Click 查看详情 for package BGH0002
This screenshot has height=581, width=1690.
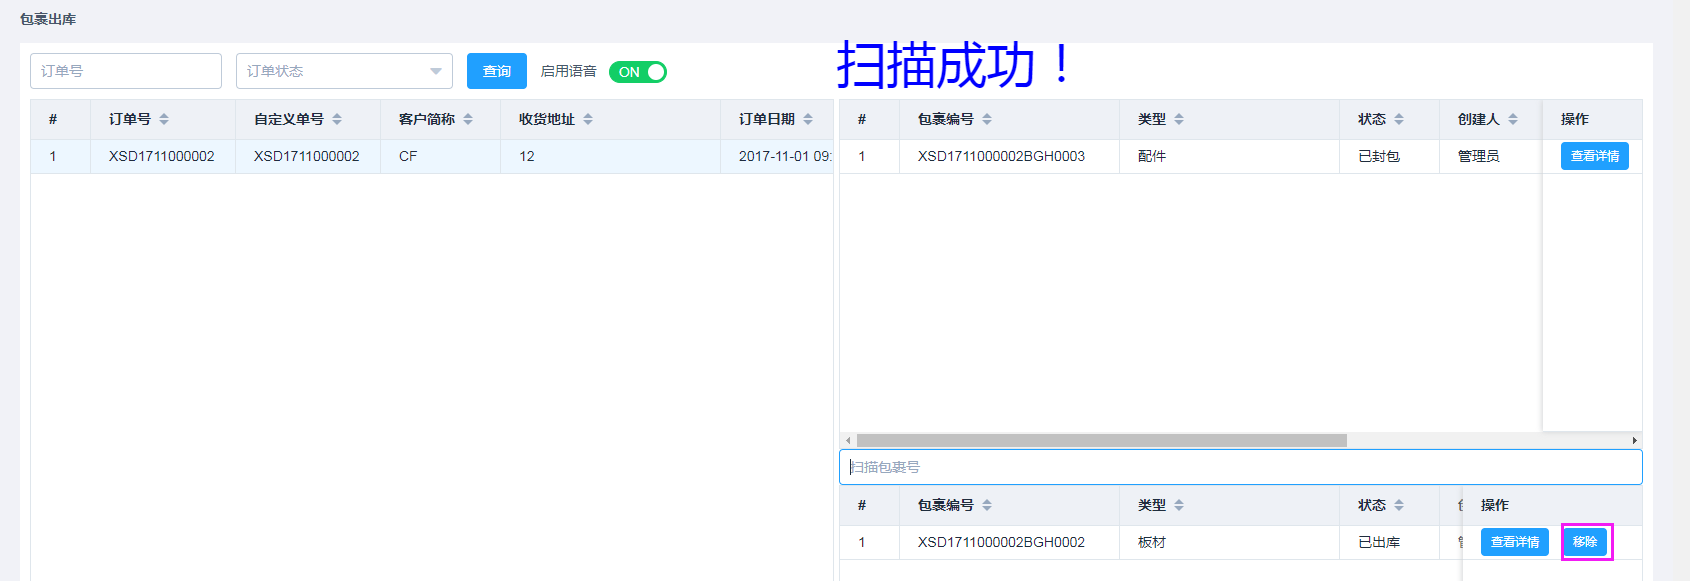[x=1514, y=542]
